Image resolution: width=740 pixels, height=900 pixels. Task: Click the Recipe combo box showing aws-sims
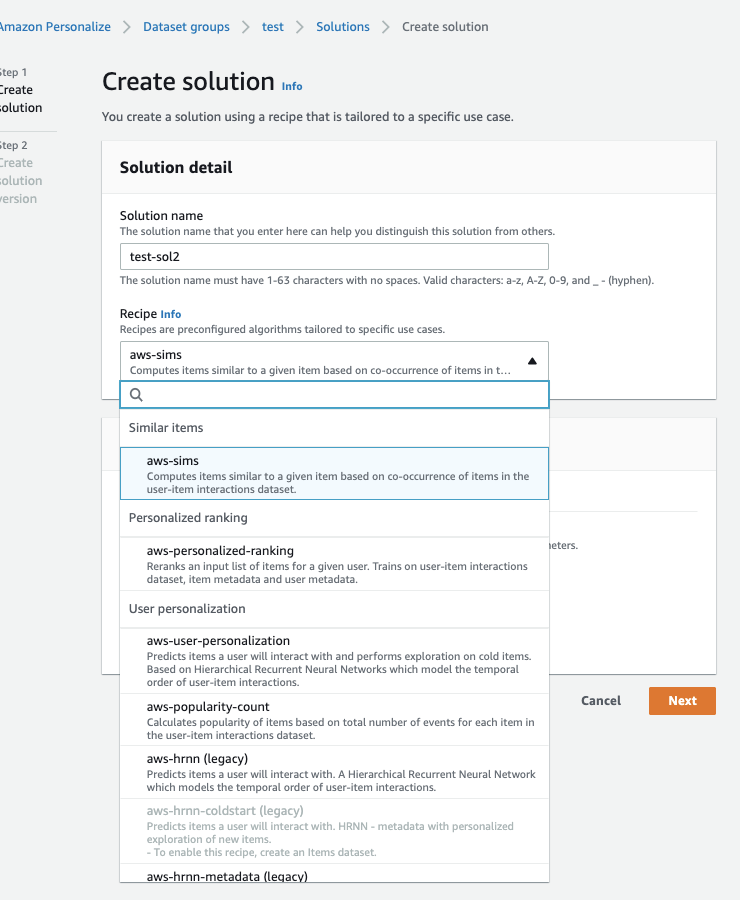(x=320, y=361)
